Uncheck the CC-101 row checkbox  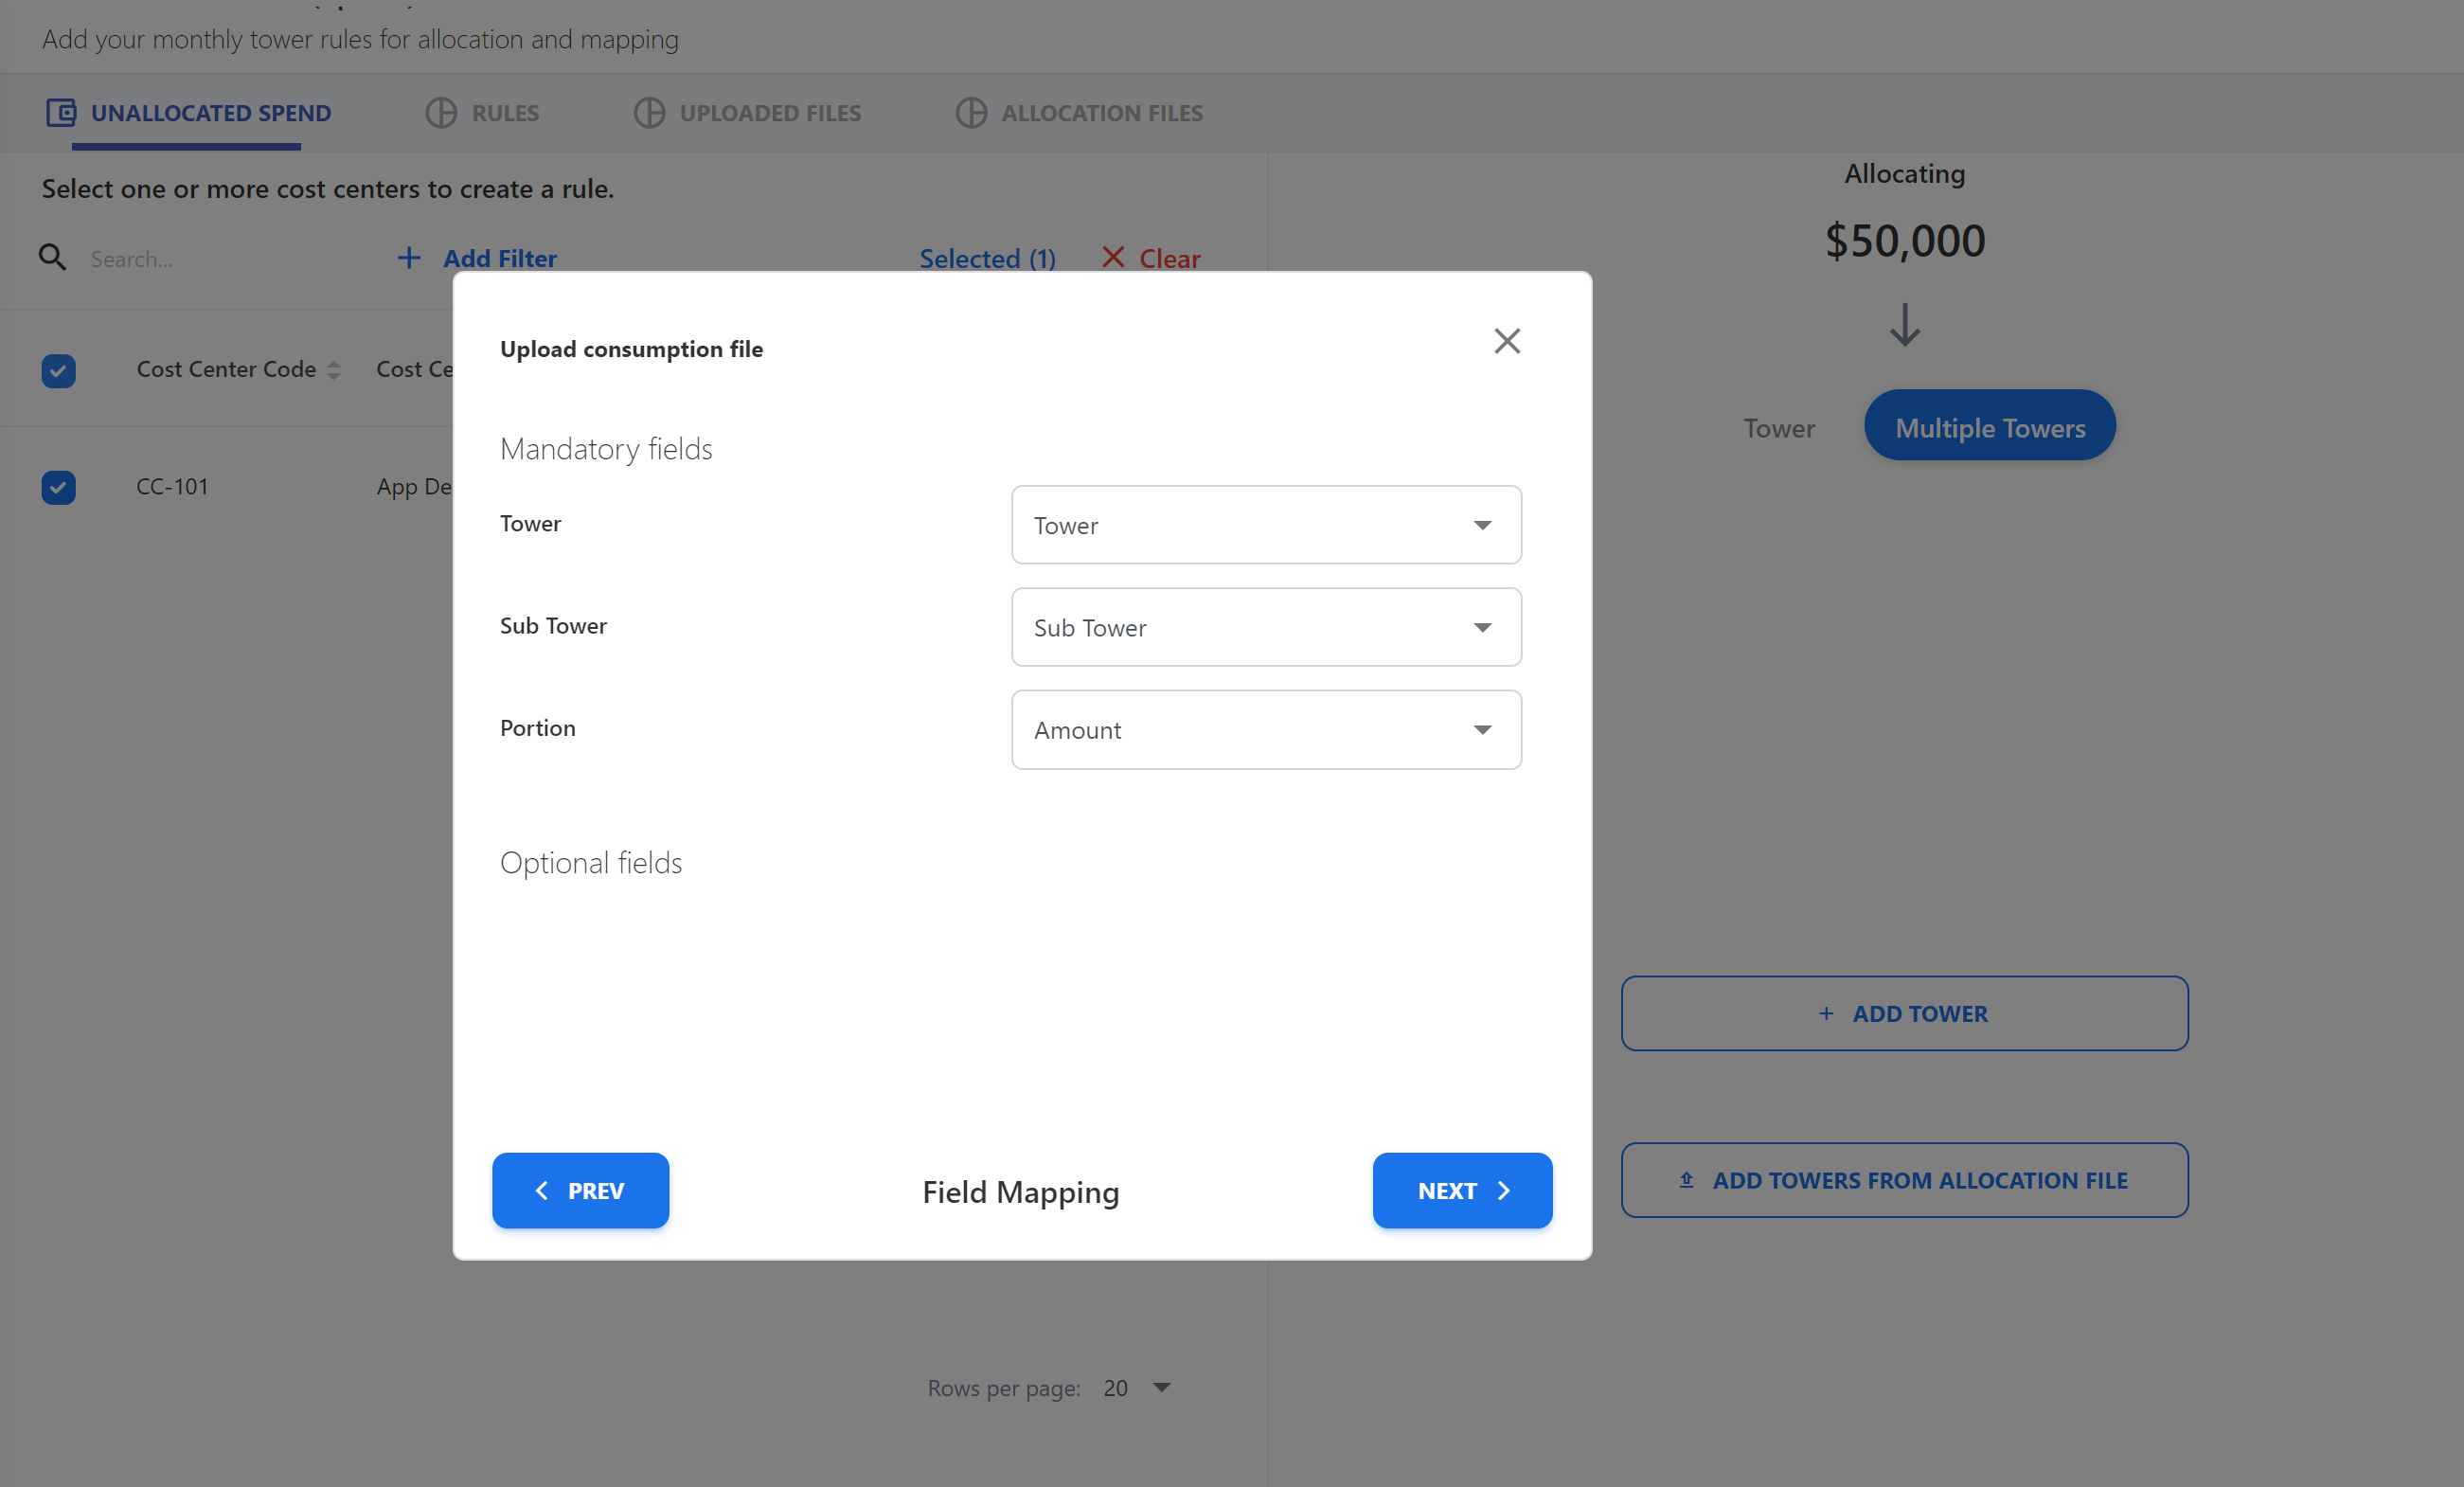[58, 487]
